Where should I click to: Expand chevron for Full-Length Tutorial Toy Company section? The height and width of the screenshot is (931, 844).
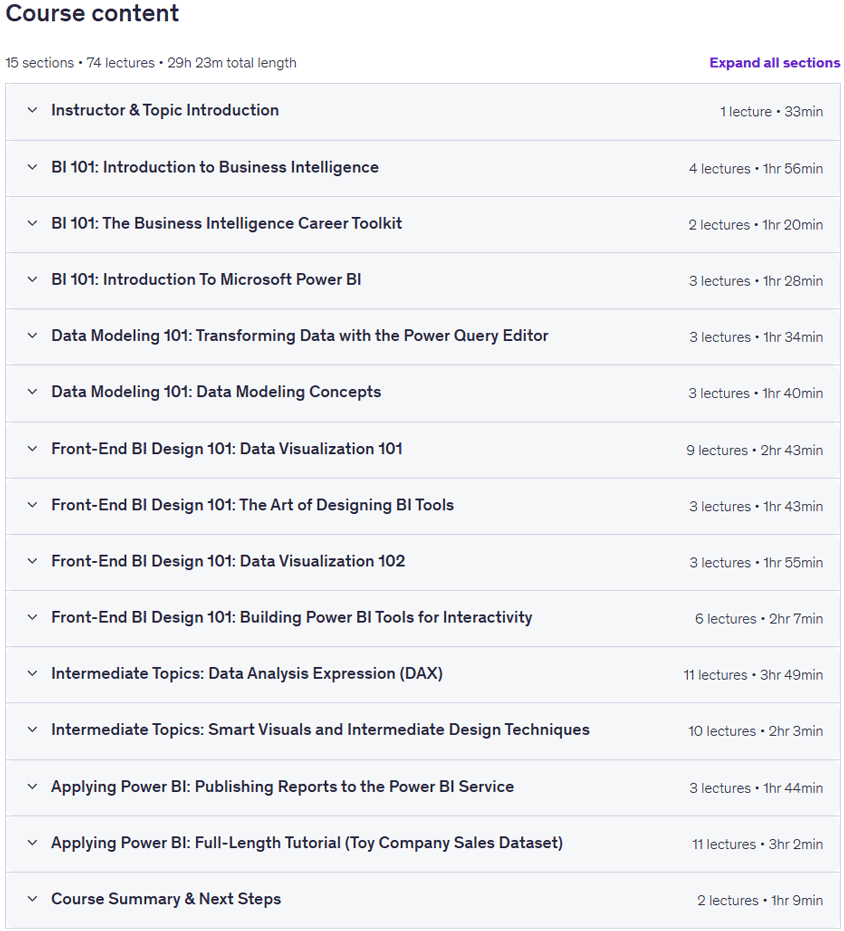pos(33,843)
